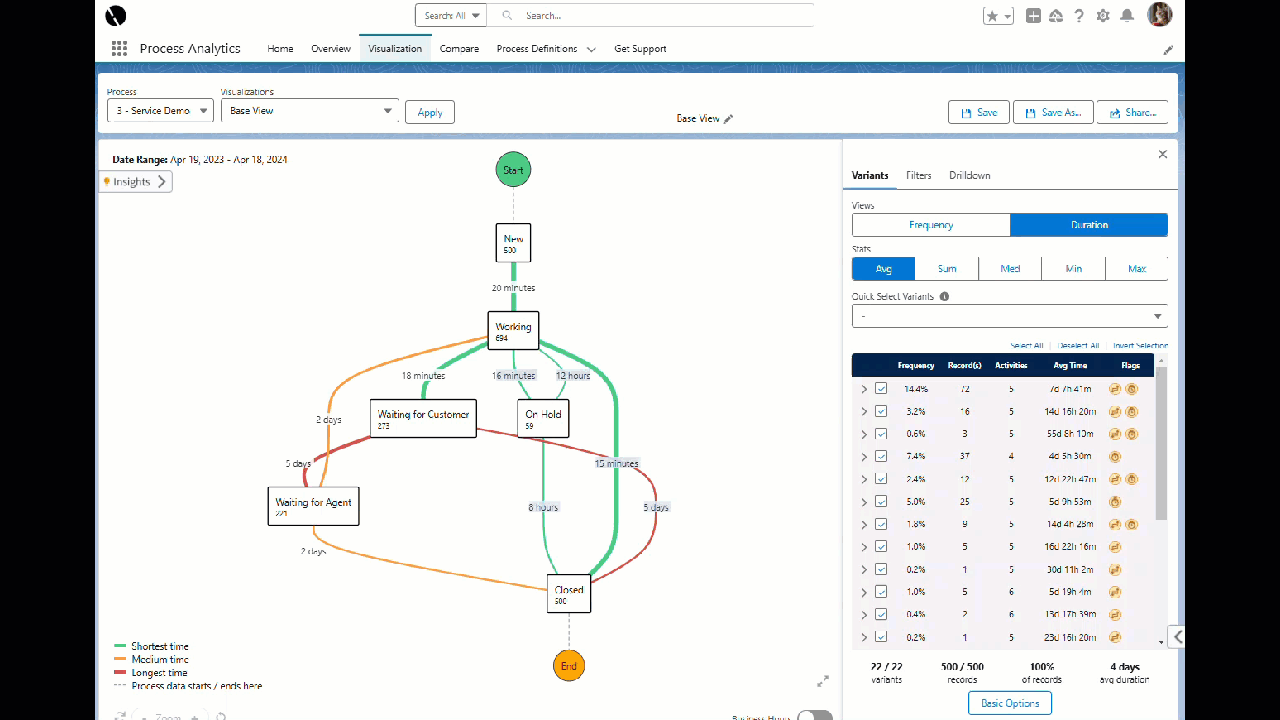
Task: Open global actions plus icon
Action: 1034,16
